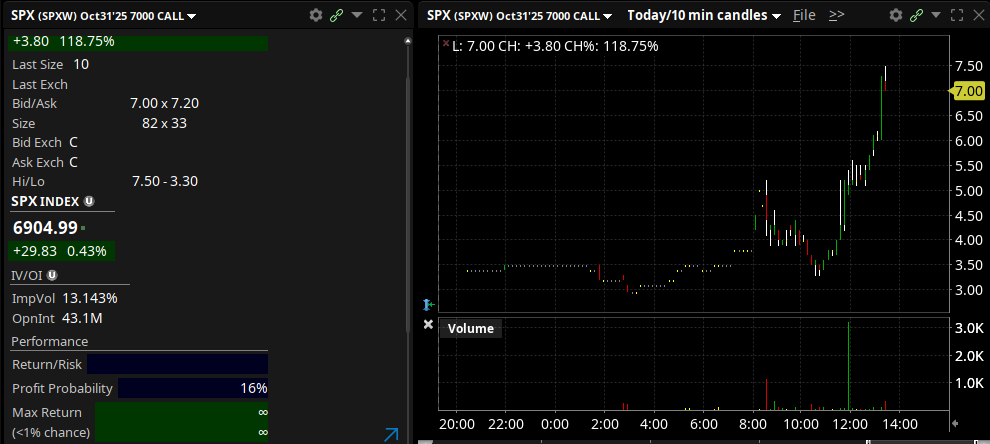
Task: Click the left panel's green link icon
Action: tap(337, 15)
